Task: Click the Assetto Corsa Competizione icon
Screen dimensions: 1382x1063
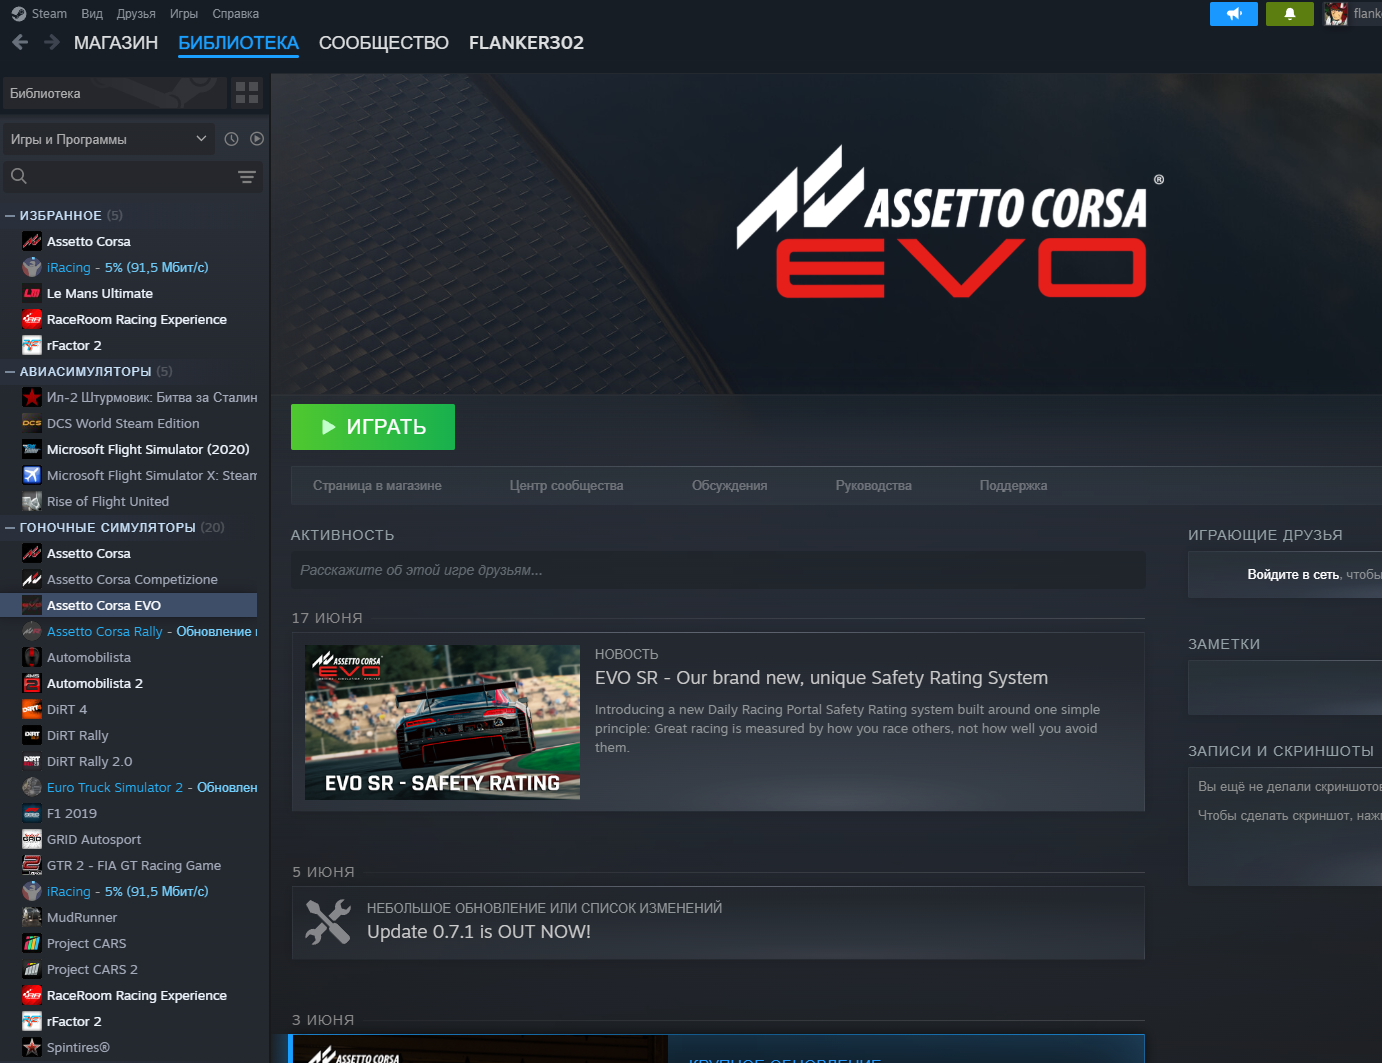Action: (x=32, y=579)
